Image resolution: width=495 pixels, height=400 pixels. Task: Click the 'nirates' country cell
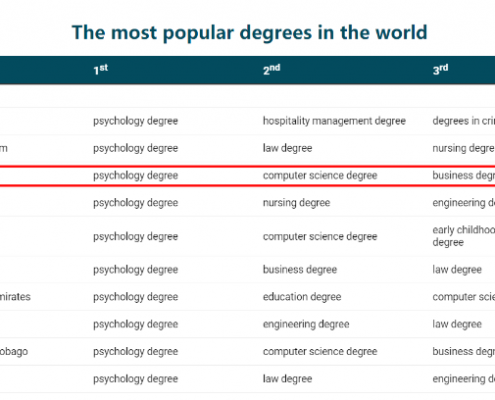(x=15, y=297)
